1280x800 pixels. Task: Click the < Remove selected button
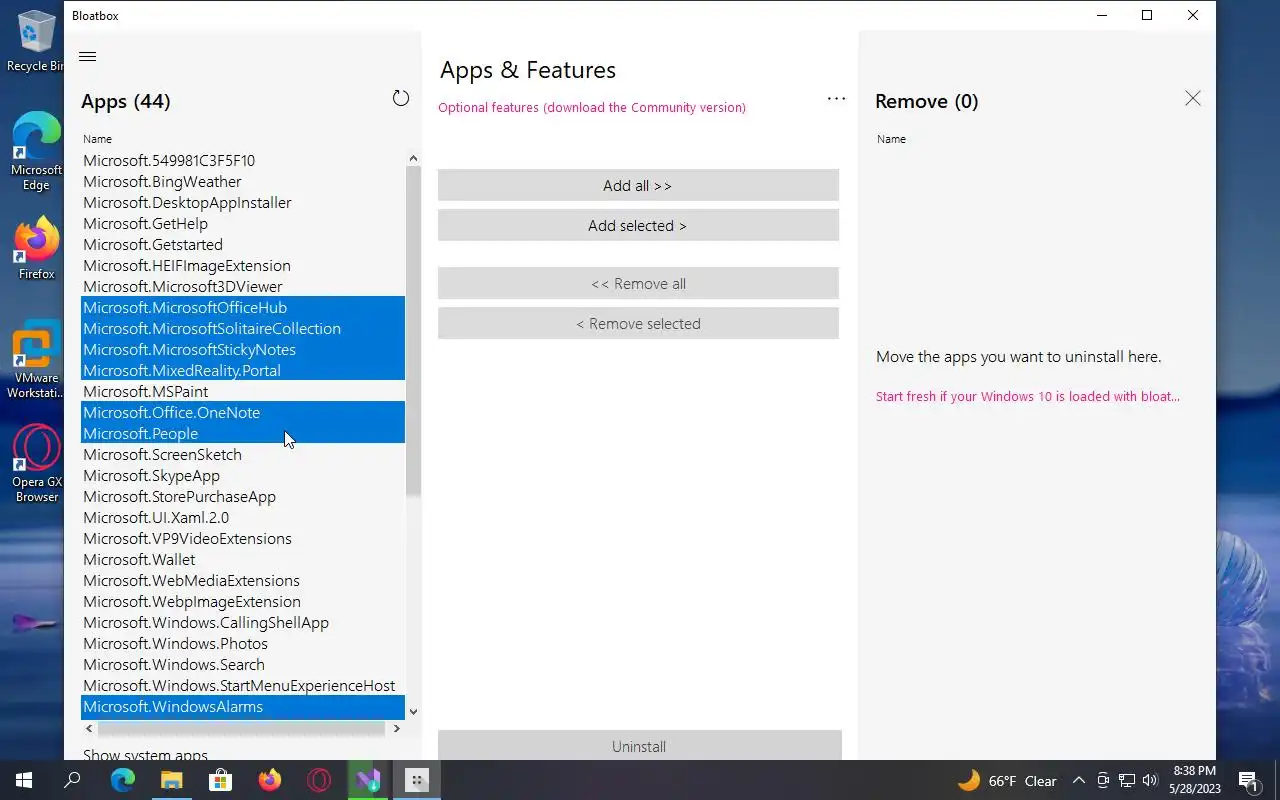pyautogui.click(x=638, y=323)
